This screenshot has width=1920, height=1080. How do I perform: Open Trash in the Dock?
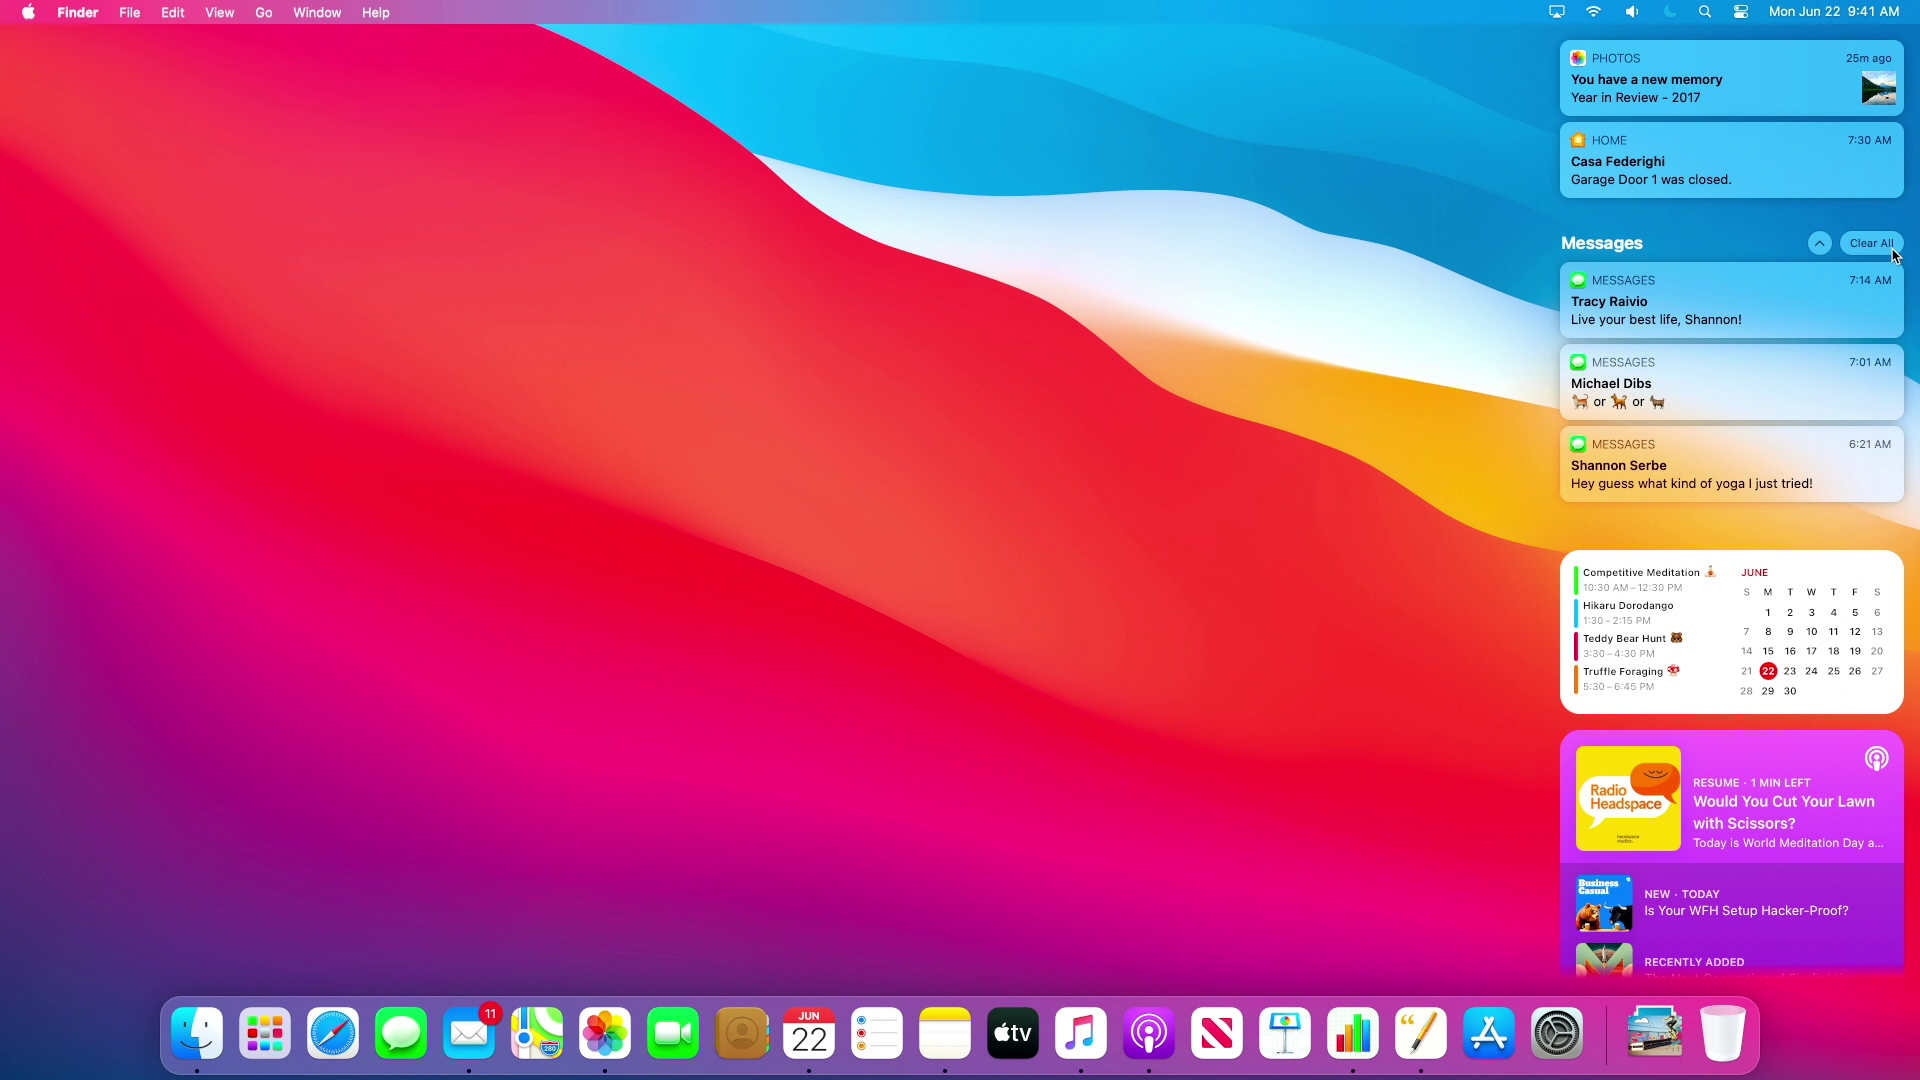(x=1723, y=1033)
